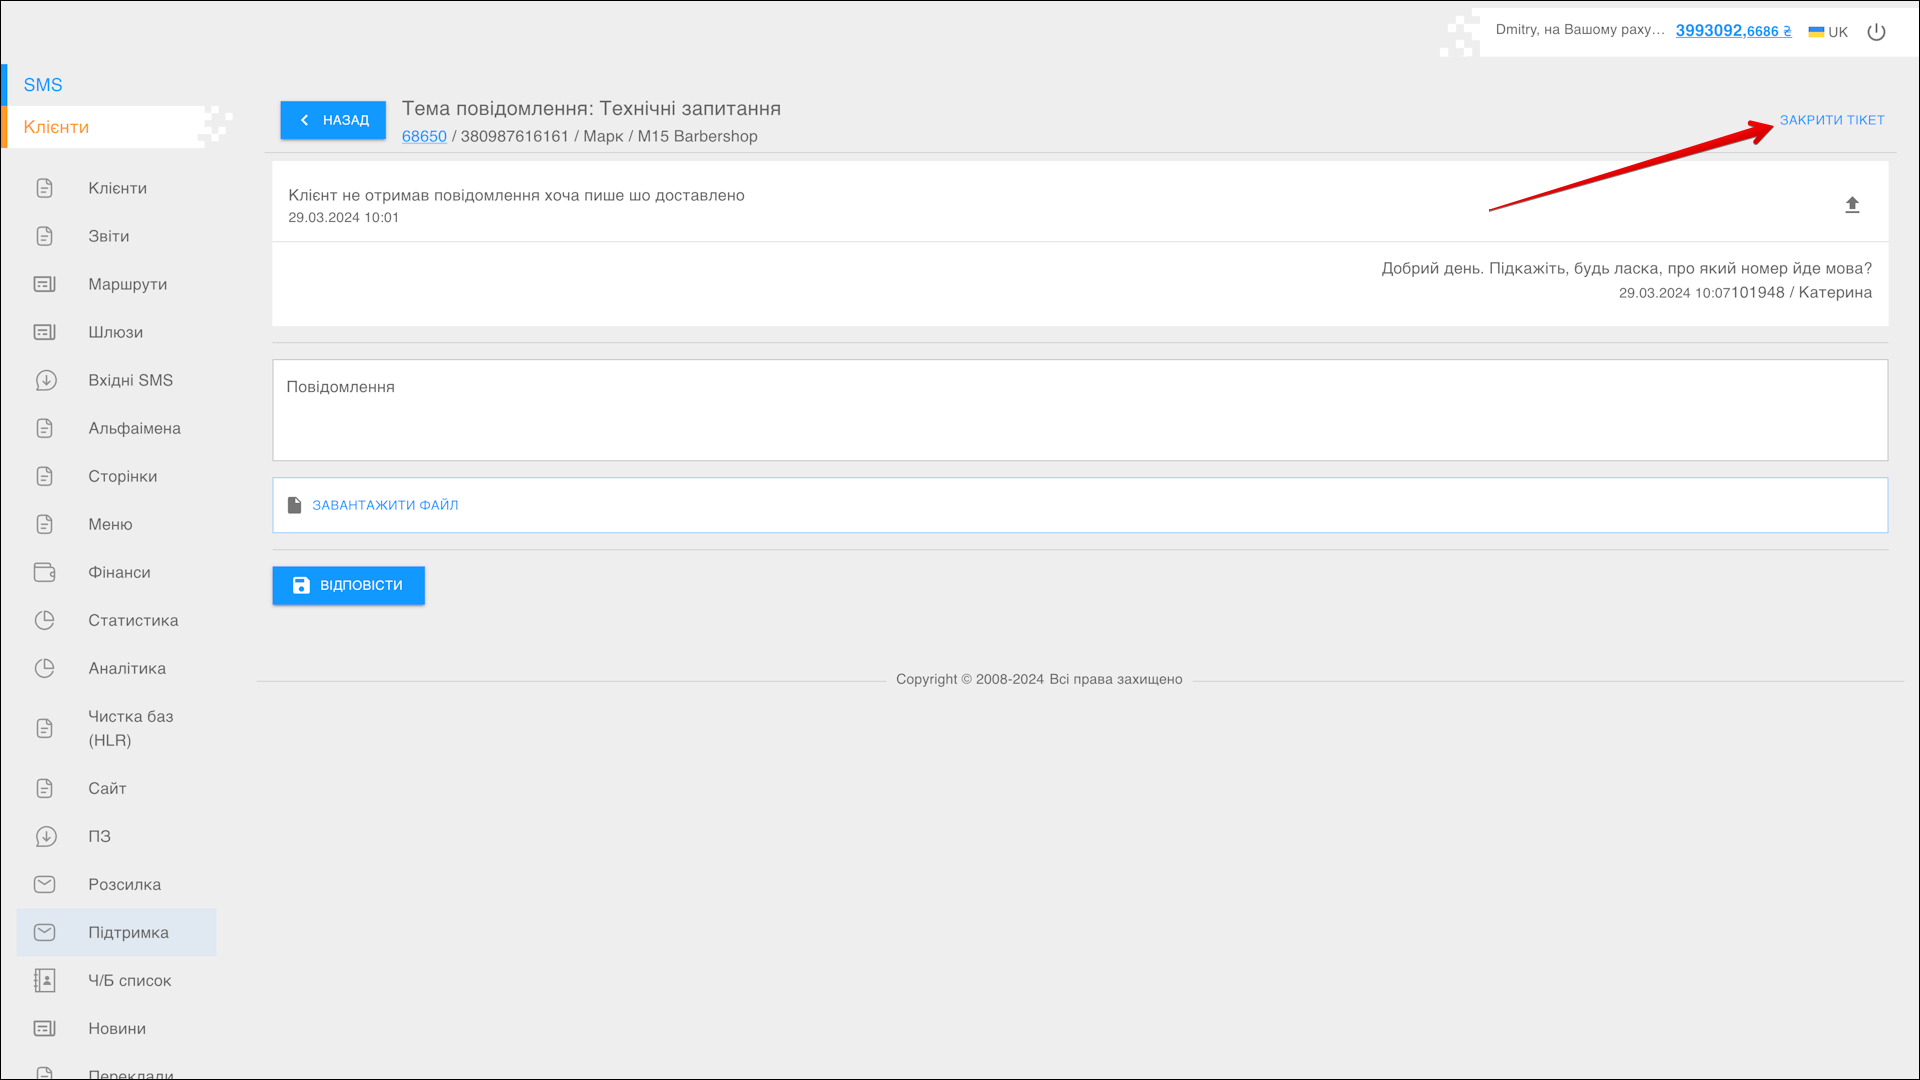Viewport: 1920px width, 1080px height.
Task: Open Аналітика in the sidebar
Action: pyautogui.click(x=127, y=668)
